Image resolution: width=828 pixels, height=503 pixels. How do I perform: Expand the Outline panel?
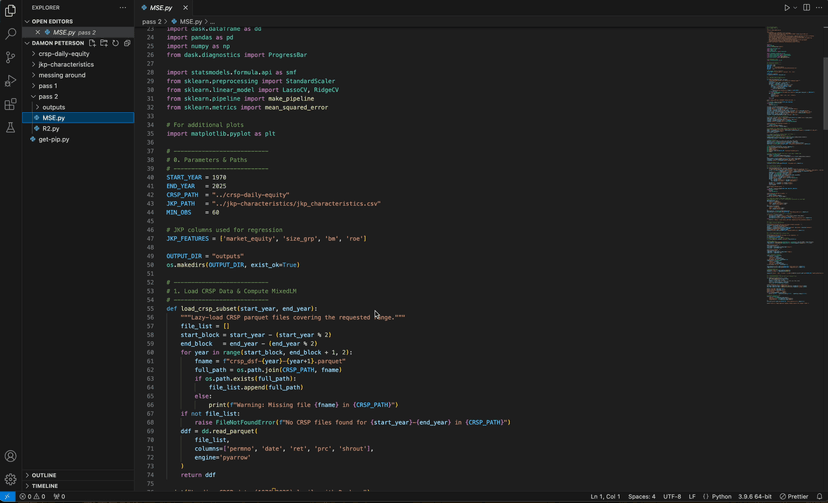coord(78,475)
